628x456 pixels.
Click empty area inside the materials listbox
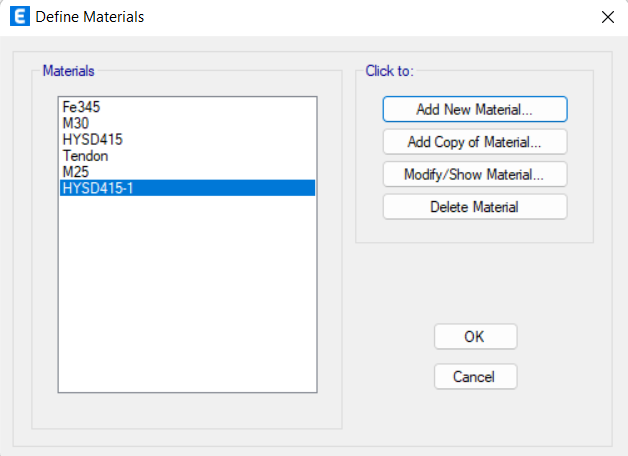click(187, 294)
